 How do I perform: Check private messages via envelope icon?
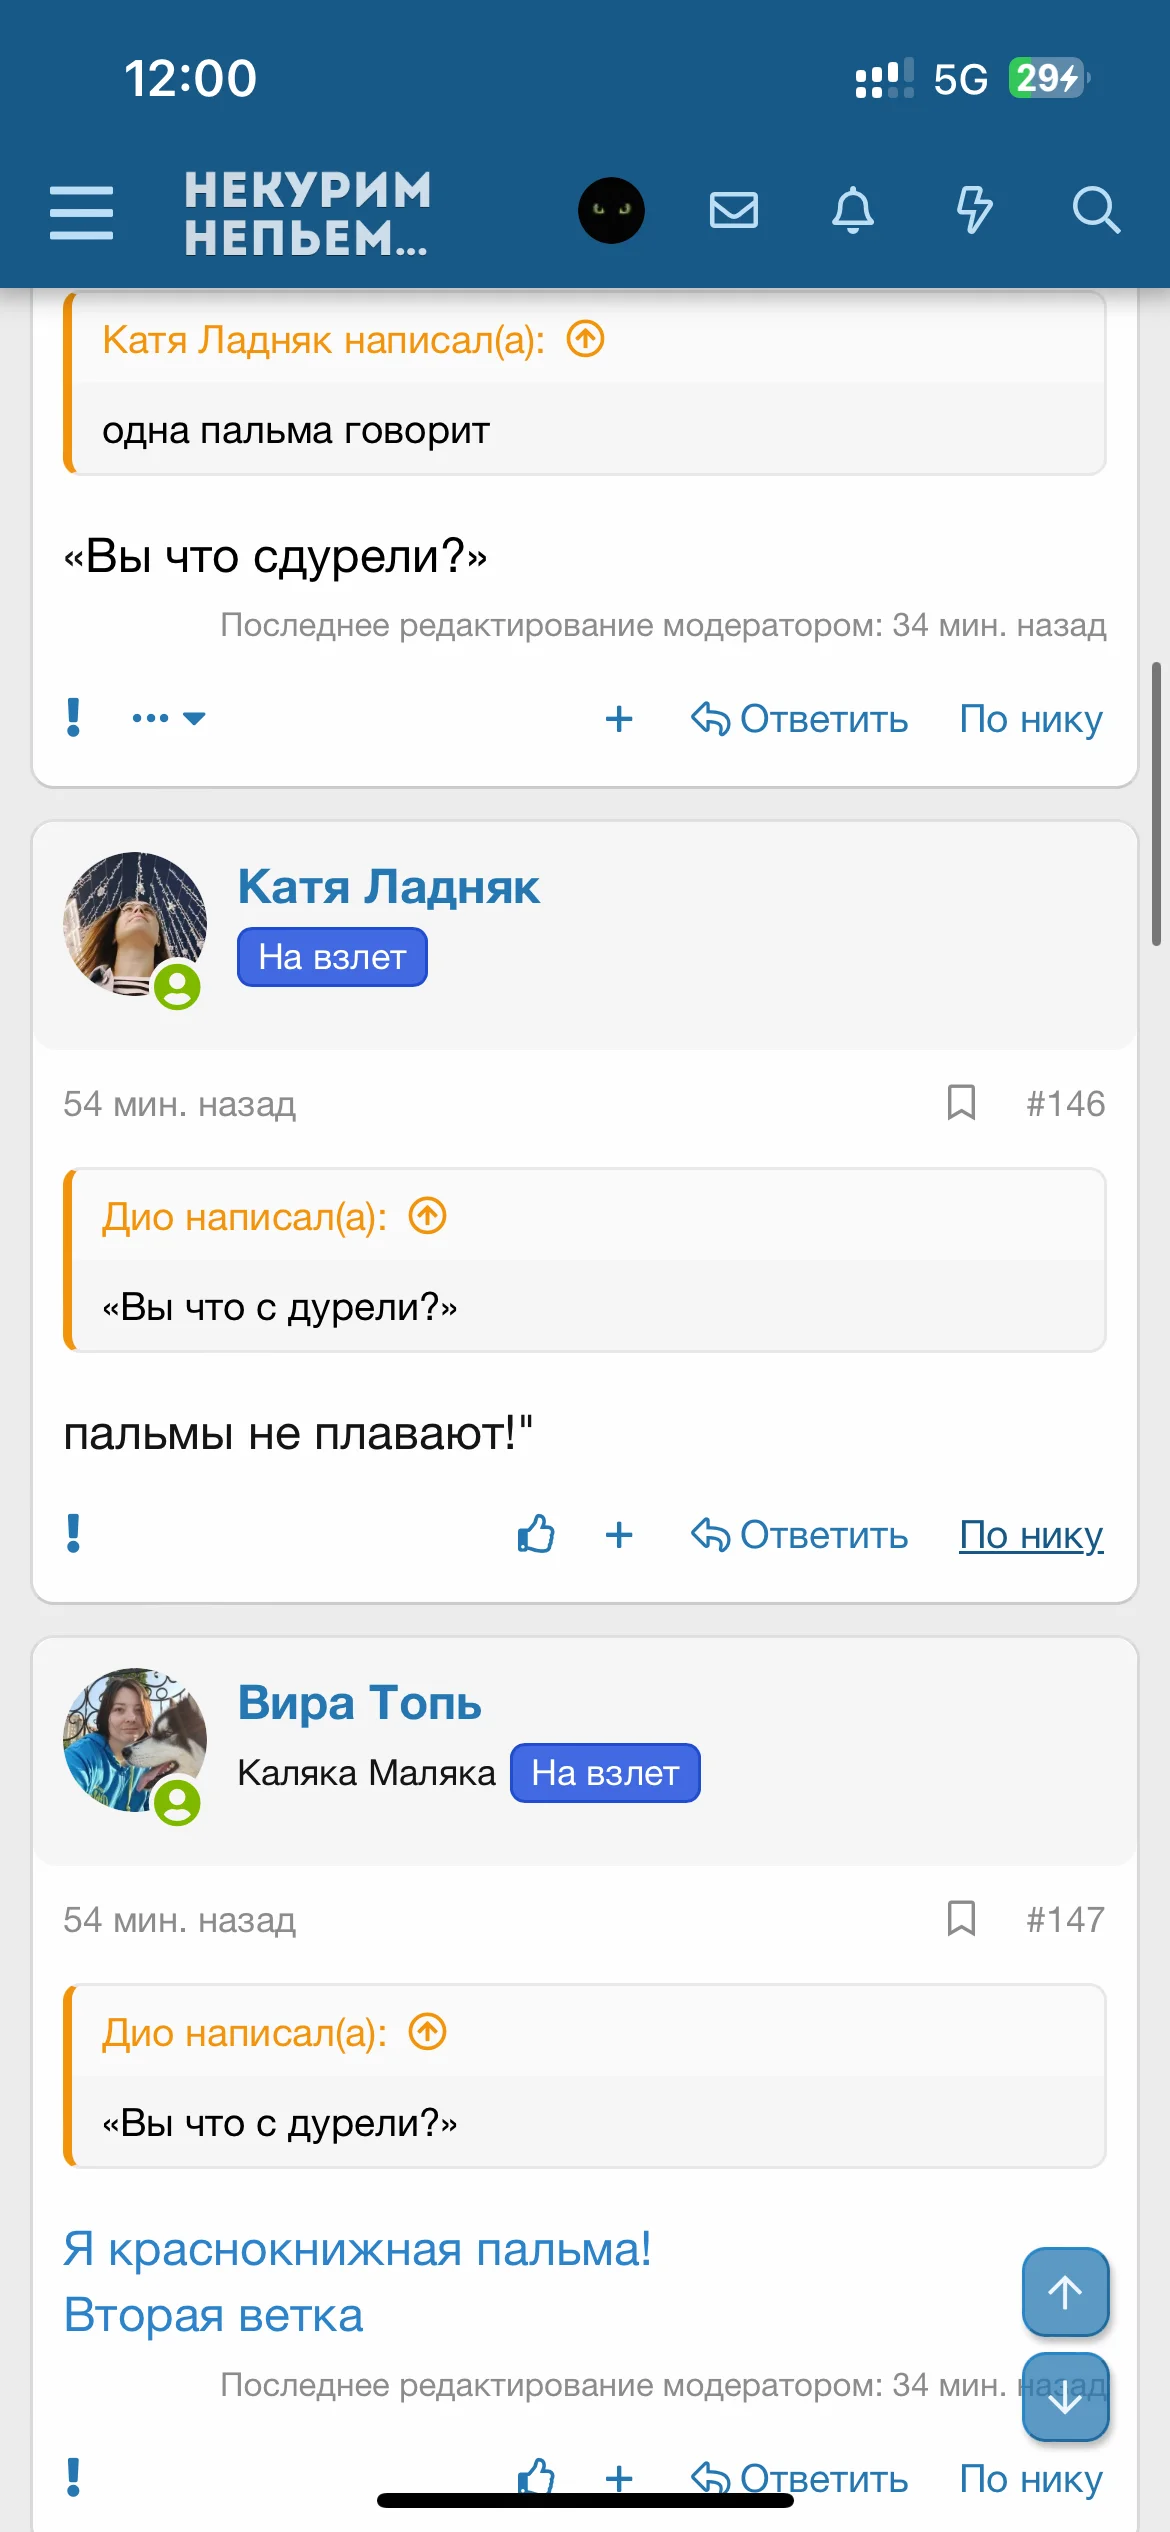(733, 210)
